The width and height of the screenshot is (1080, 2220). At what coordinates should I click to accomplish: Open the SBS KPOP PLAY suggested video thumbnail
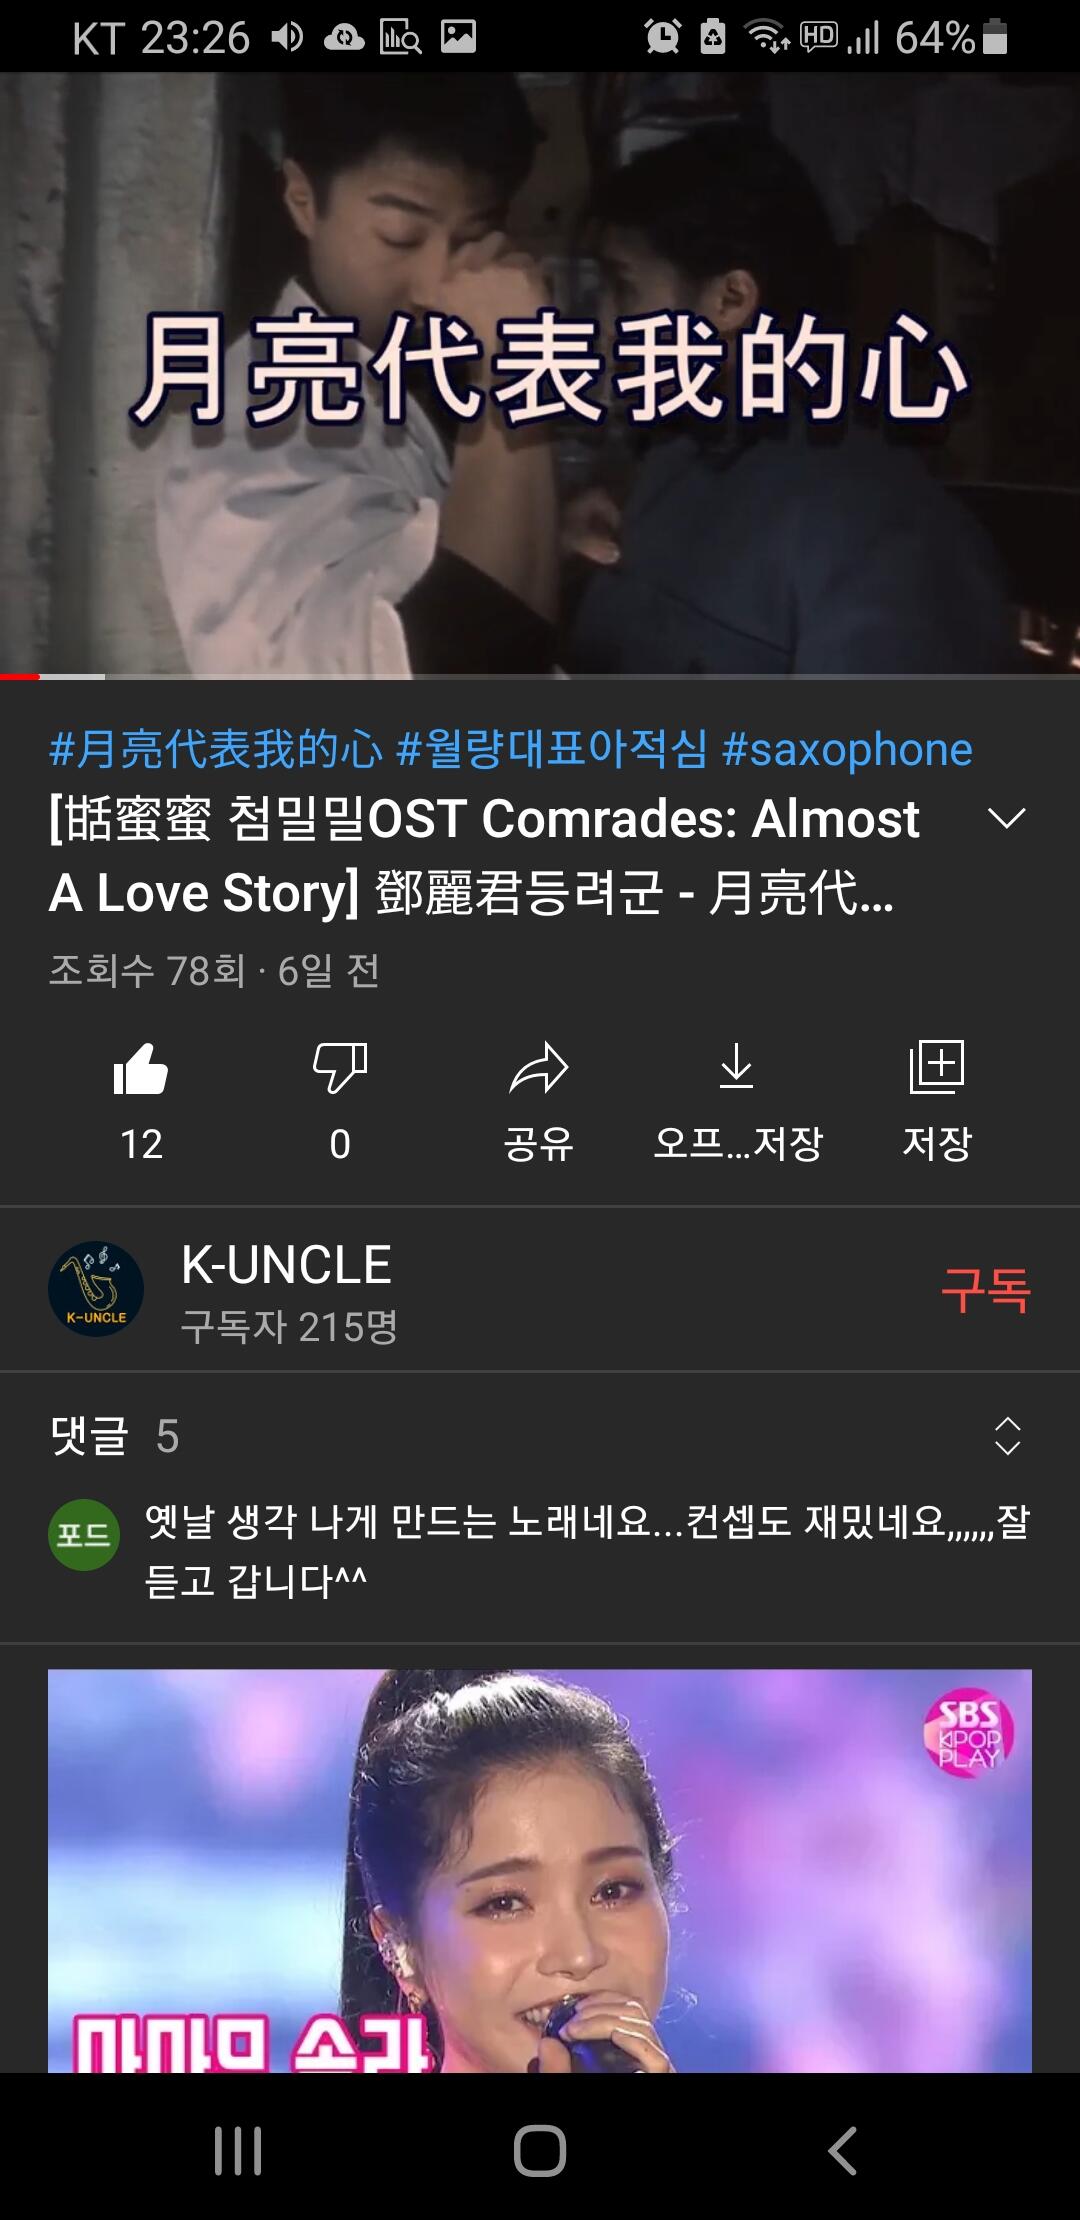[540, 1870]
